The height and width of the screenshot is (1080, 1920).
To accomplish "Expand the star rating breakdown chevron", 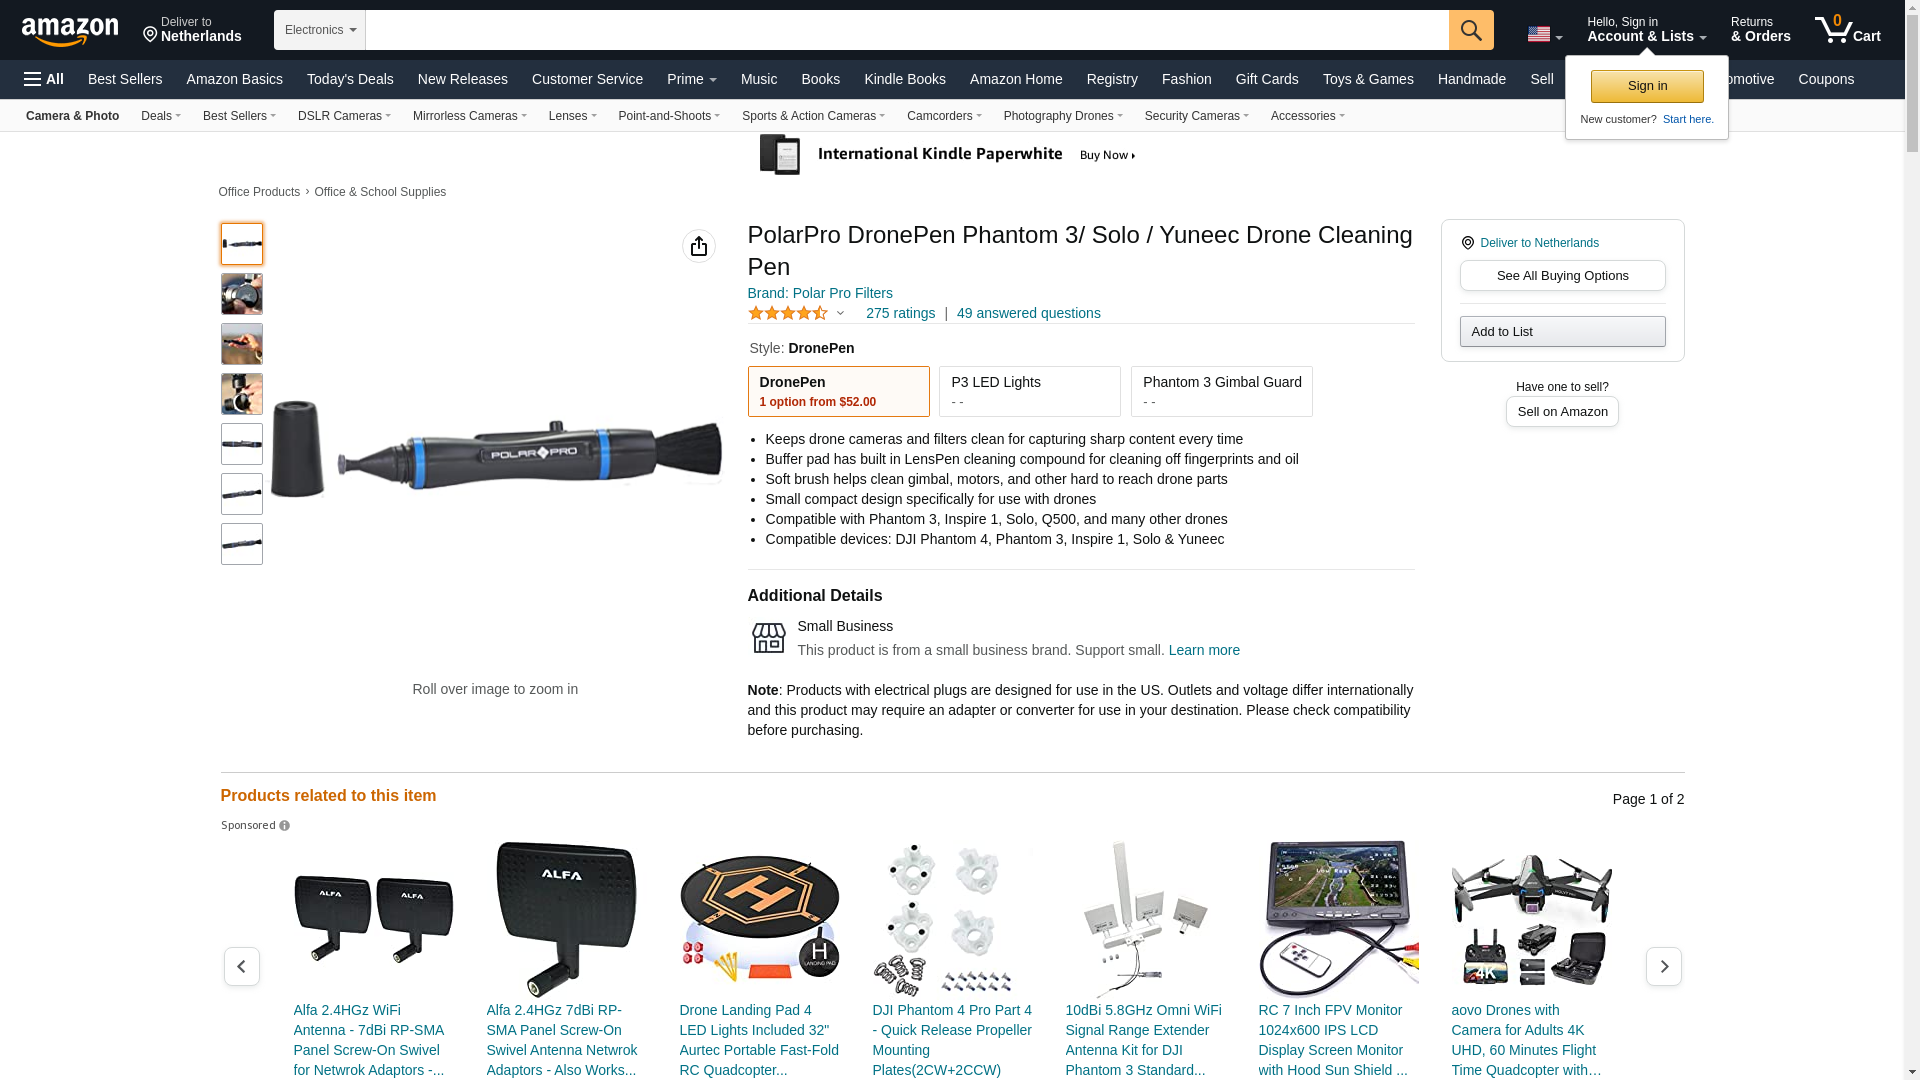I will (840, 314).
